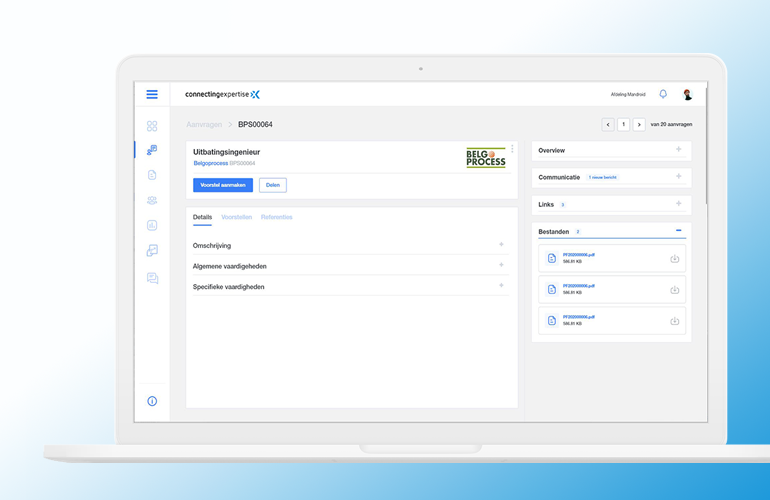
Task: Click the BPS00064 breadcrumb text
Action: (255, 125)
